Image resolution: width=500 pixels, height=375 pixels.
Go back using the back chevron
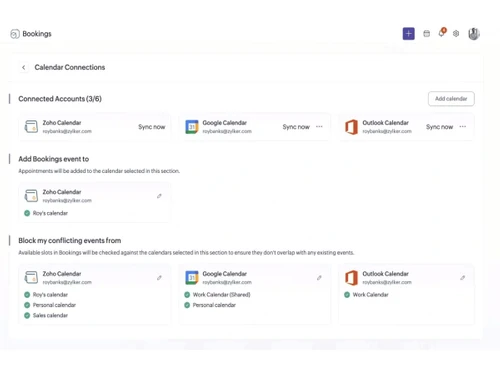(24, 67)
